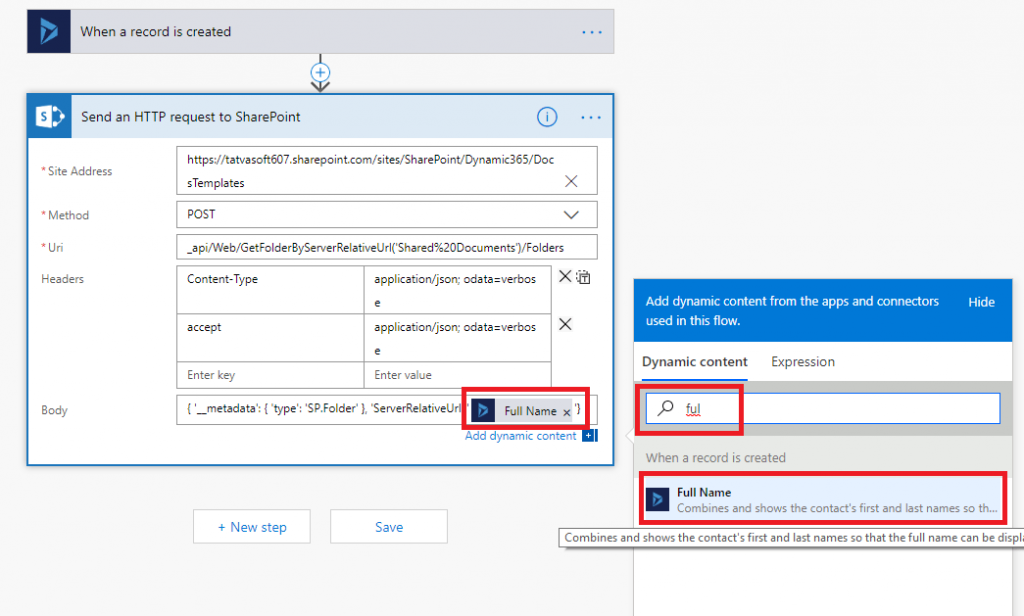Remove the Full Name token with its x
Screen dimensions: 1024x616
pos(566,410)
